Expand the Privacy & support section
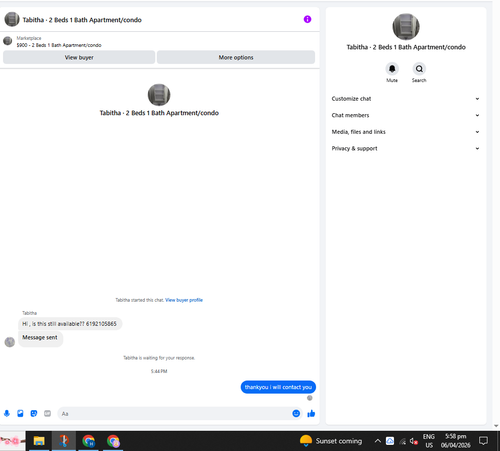This screenshot has height=451, width=500. click(406, 149)
